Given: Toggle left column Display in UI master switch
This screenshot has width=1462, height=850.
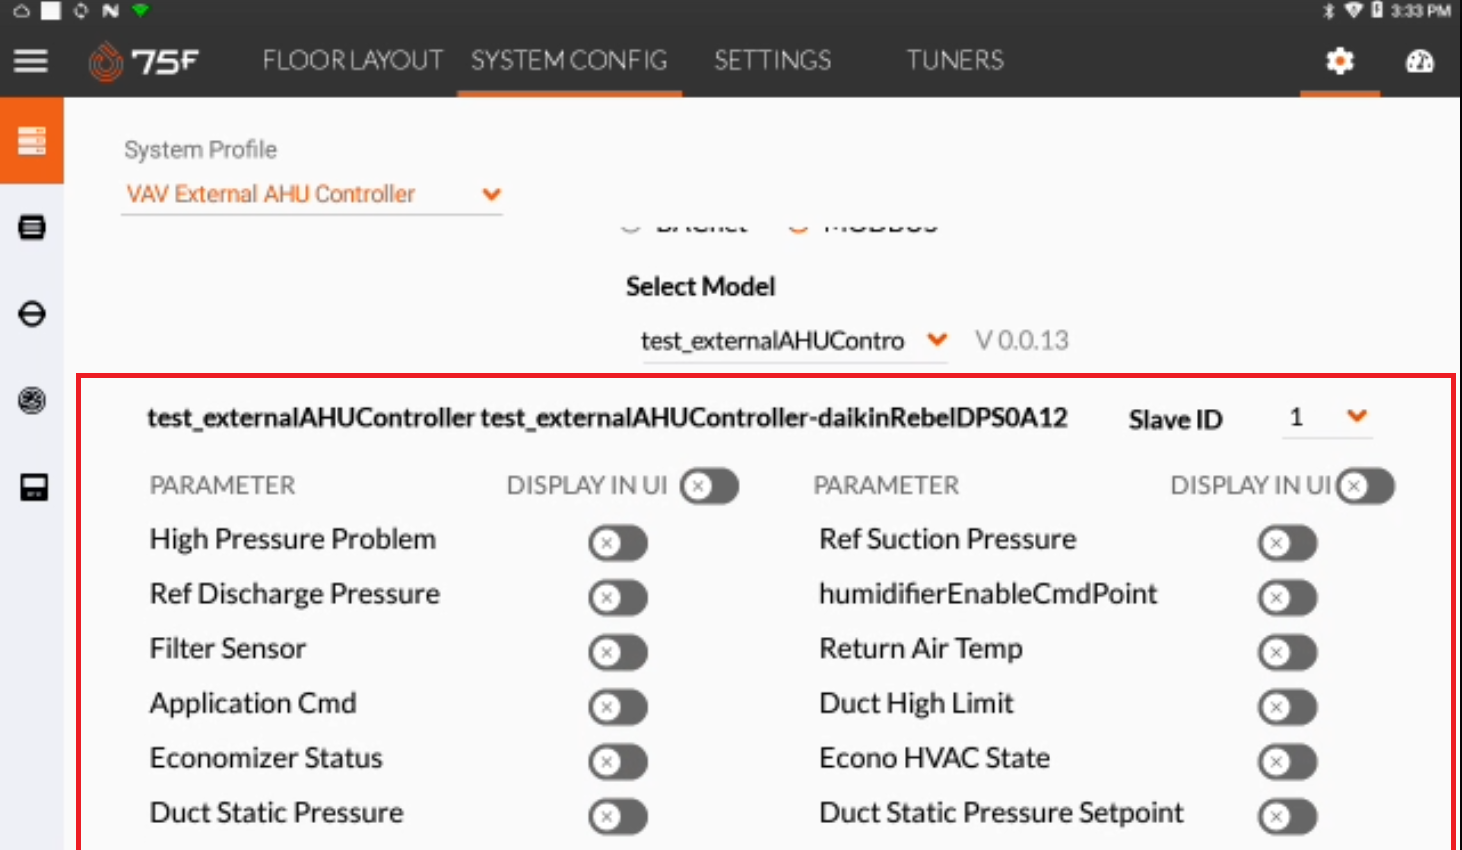Looking at the screenshot, I should tap(709, 486).
